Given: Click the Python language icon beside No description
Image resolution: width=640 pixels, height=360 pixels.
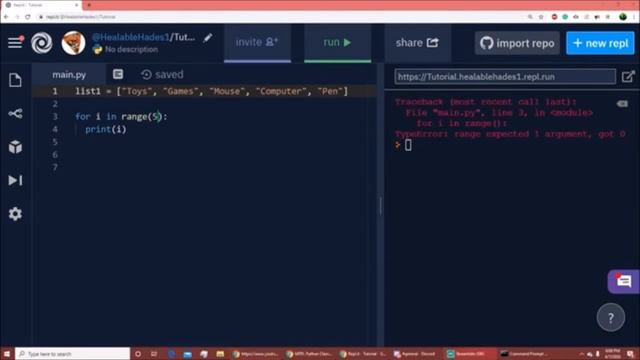Looking at the screenshot, I should (97, 49).
